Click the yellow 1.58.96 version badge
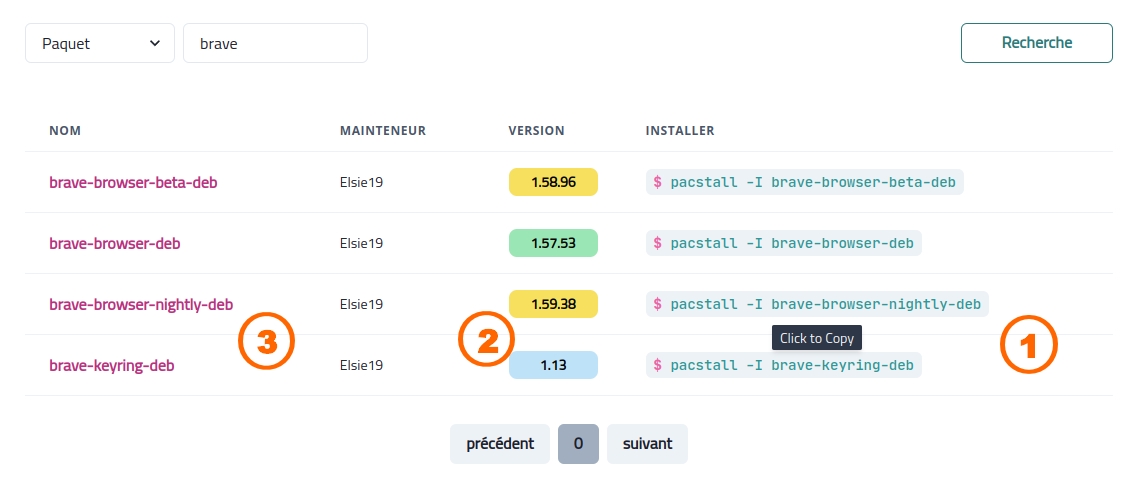 [x=553, y=182]
